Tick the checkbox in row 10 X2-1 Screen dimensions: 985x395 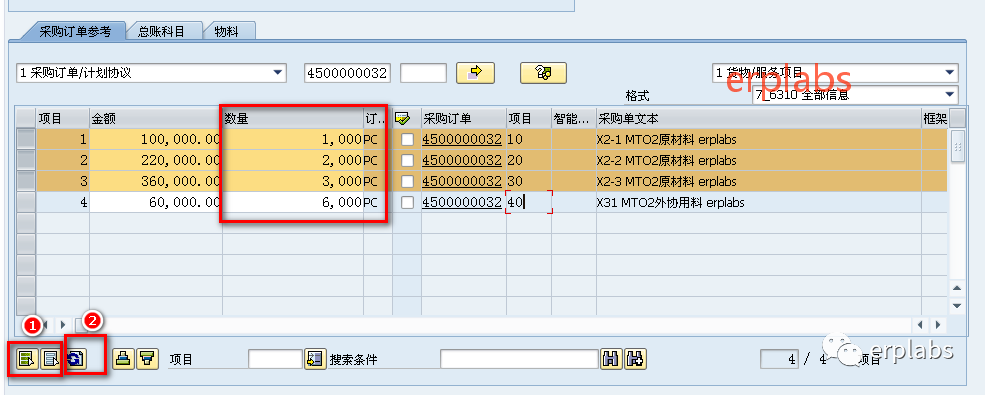point(408,139)
